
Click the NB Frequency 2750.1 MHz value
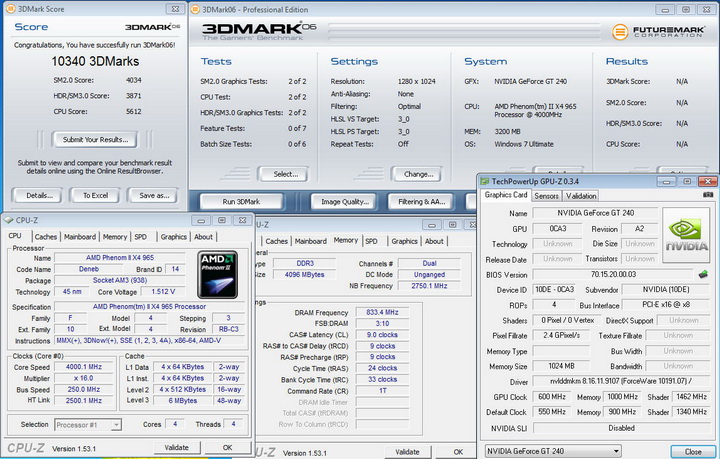coord(429,285)
